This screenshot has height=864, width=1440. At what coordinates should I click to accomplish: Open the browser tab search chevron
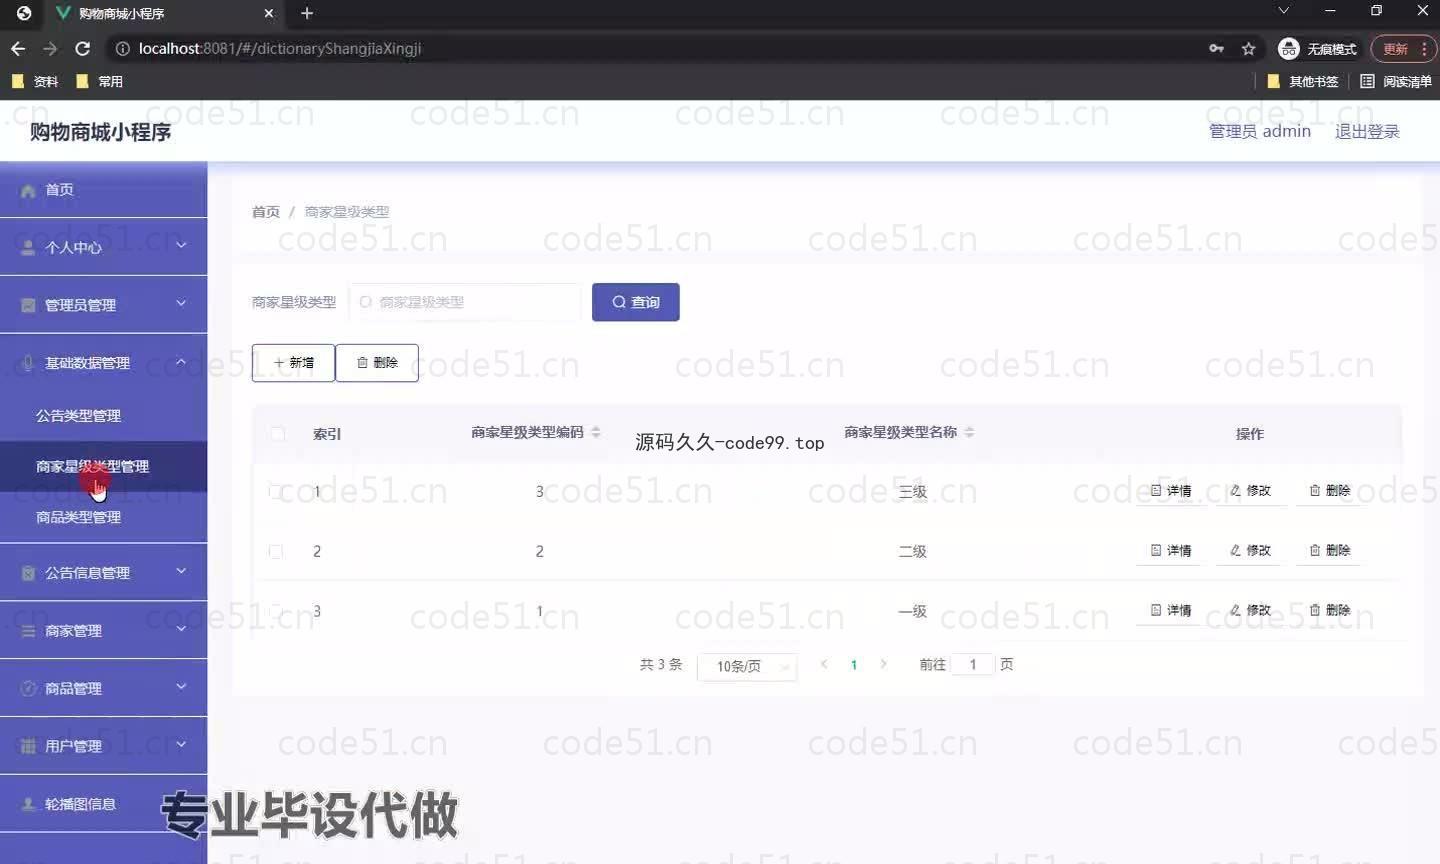coord(1283,11)
